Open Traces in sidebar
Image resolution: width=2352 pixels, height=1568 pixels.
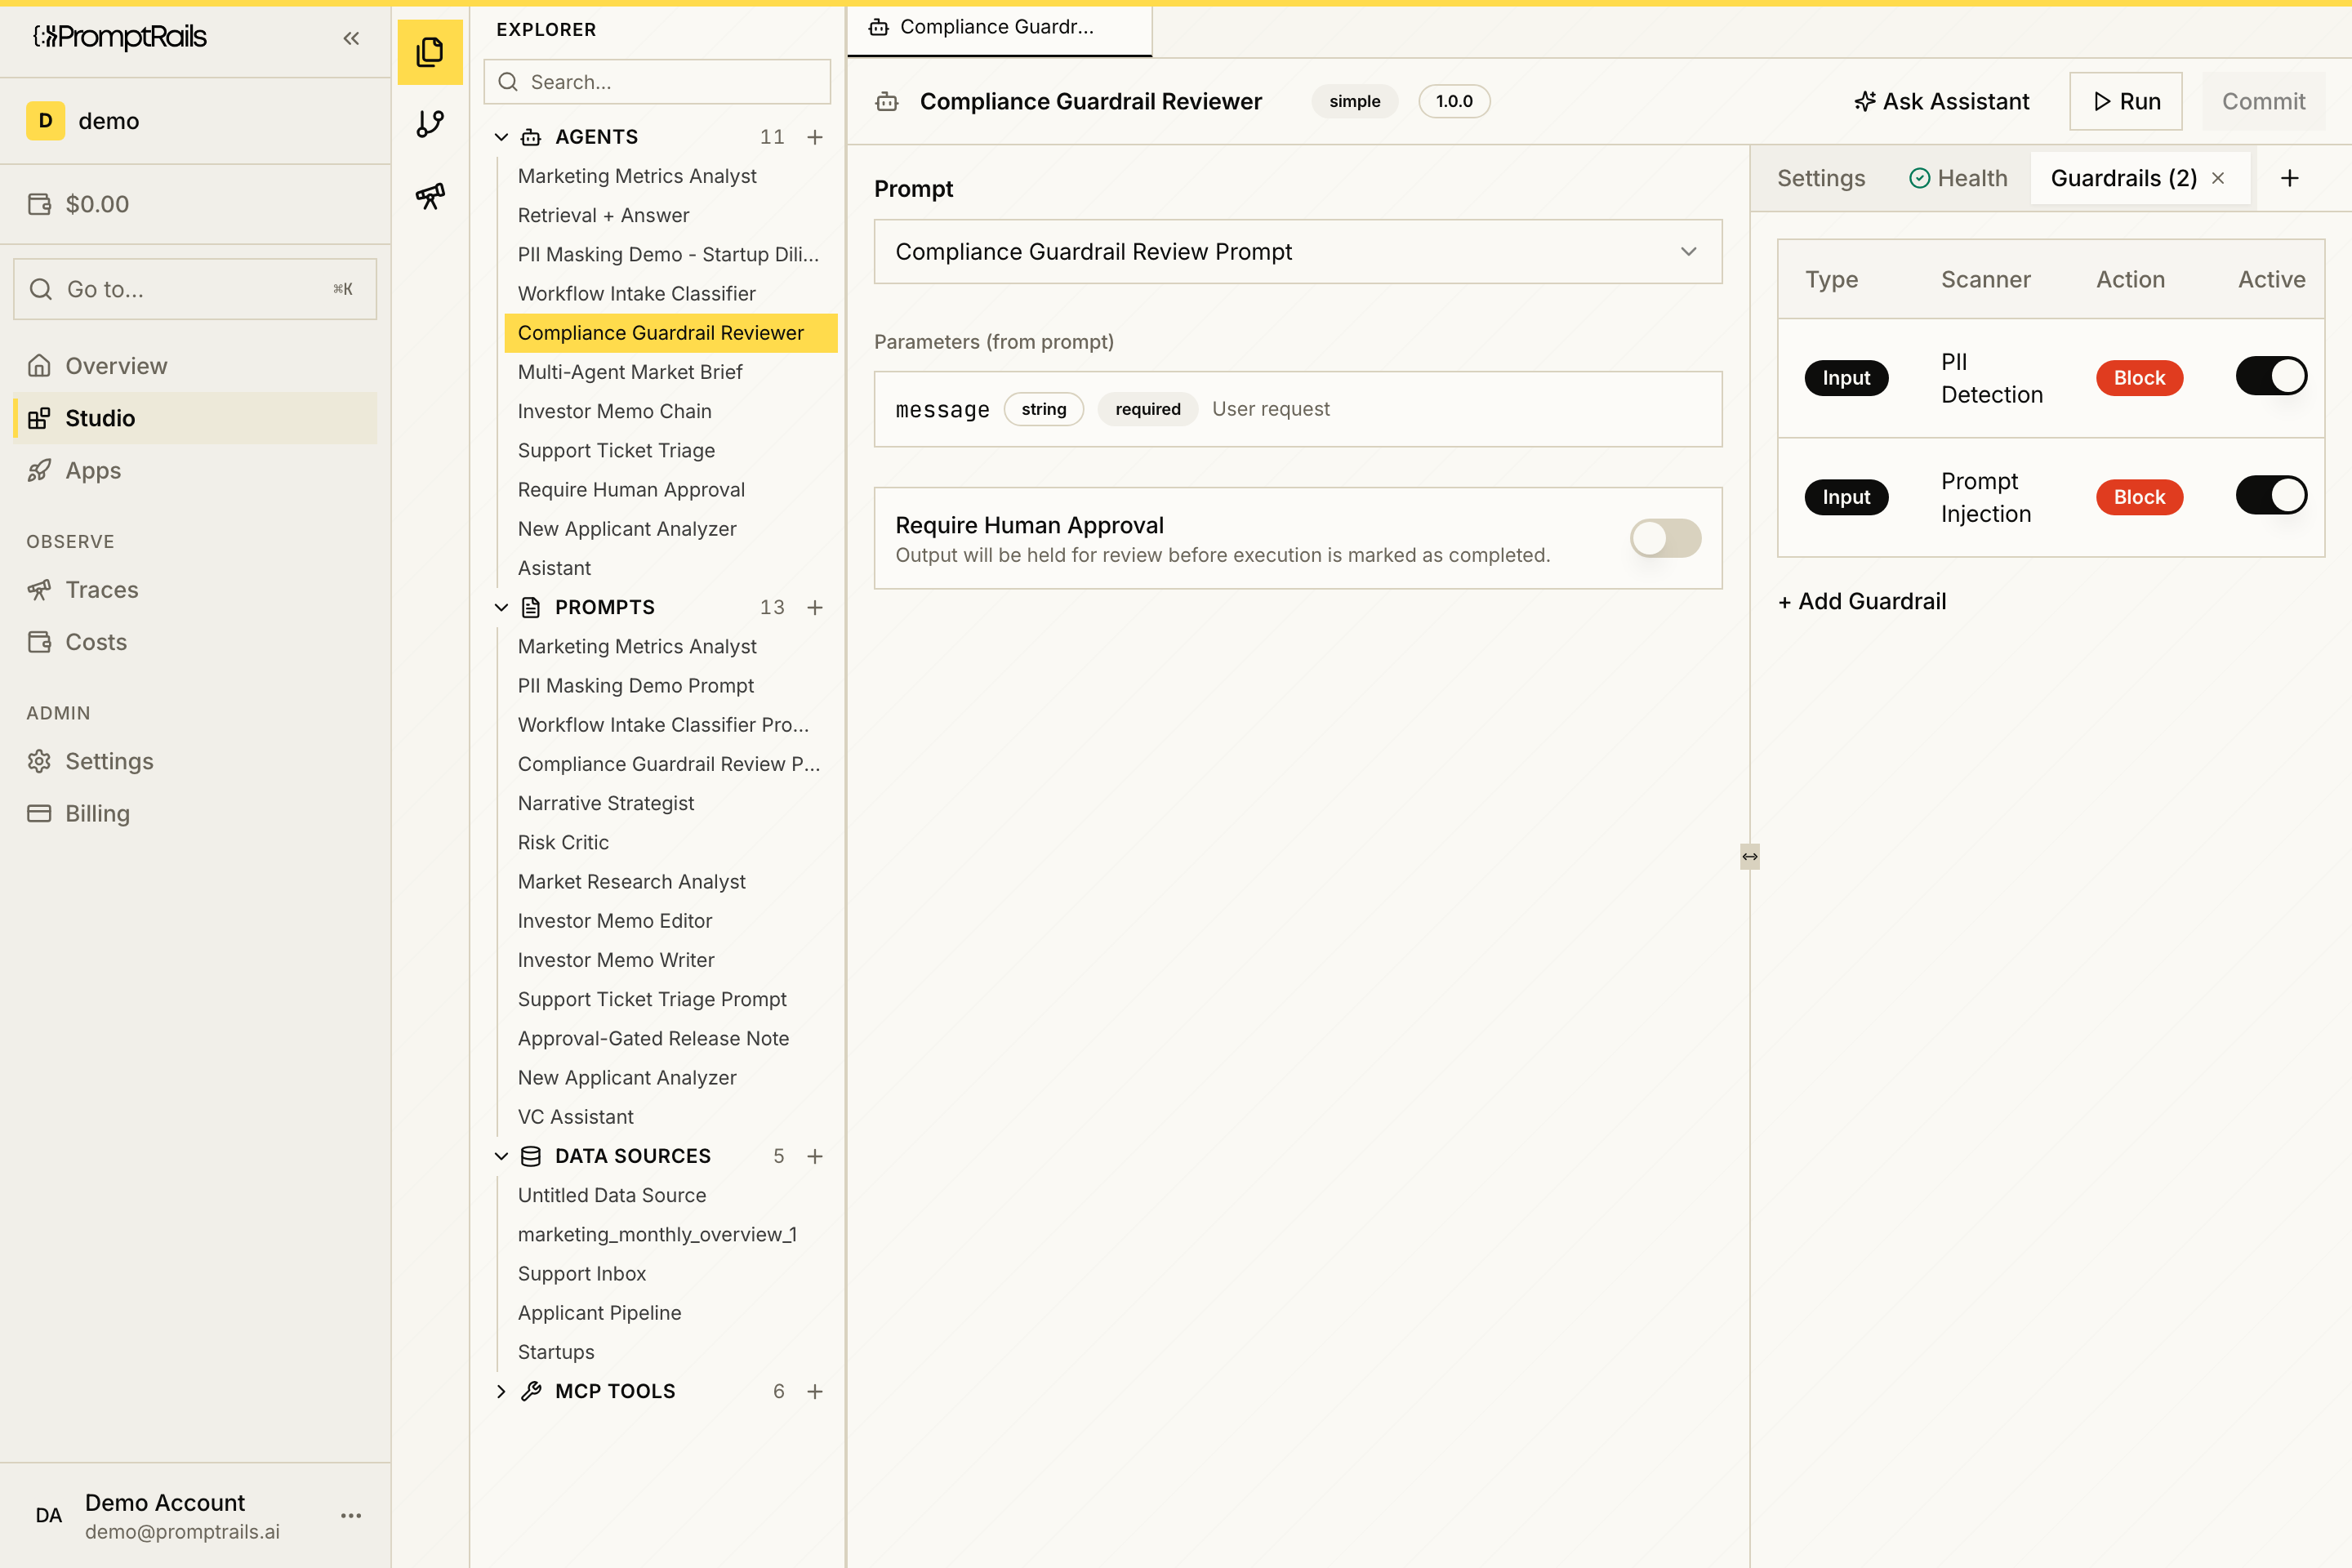click(x=195, y=590)
